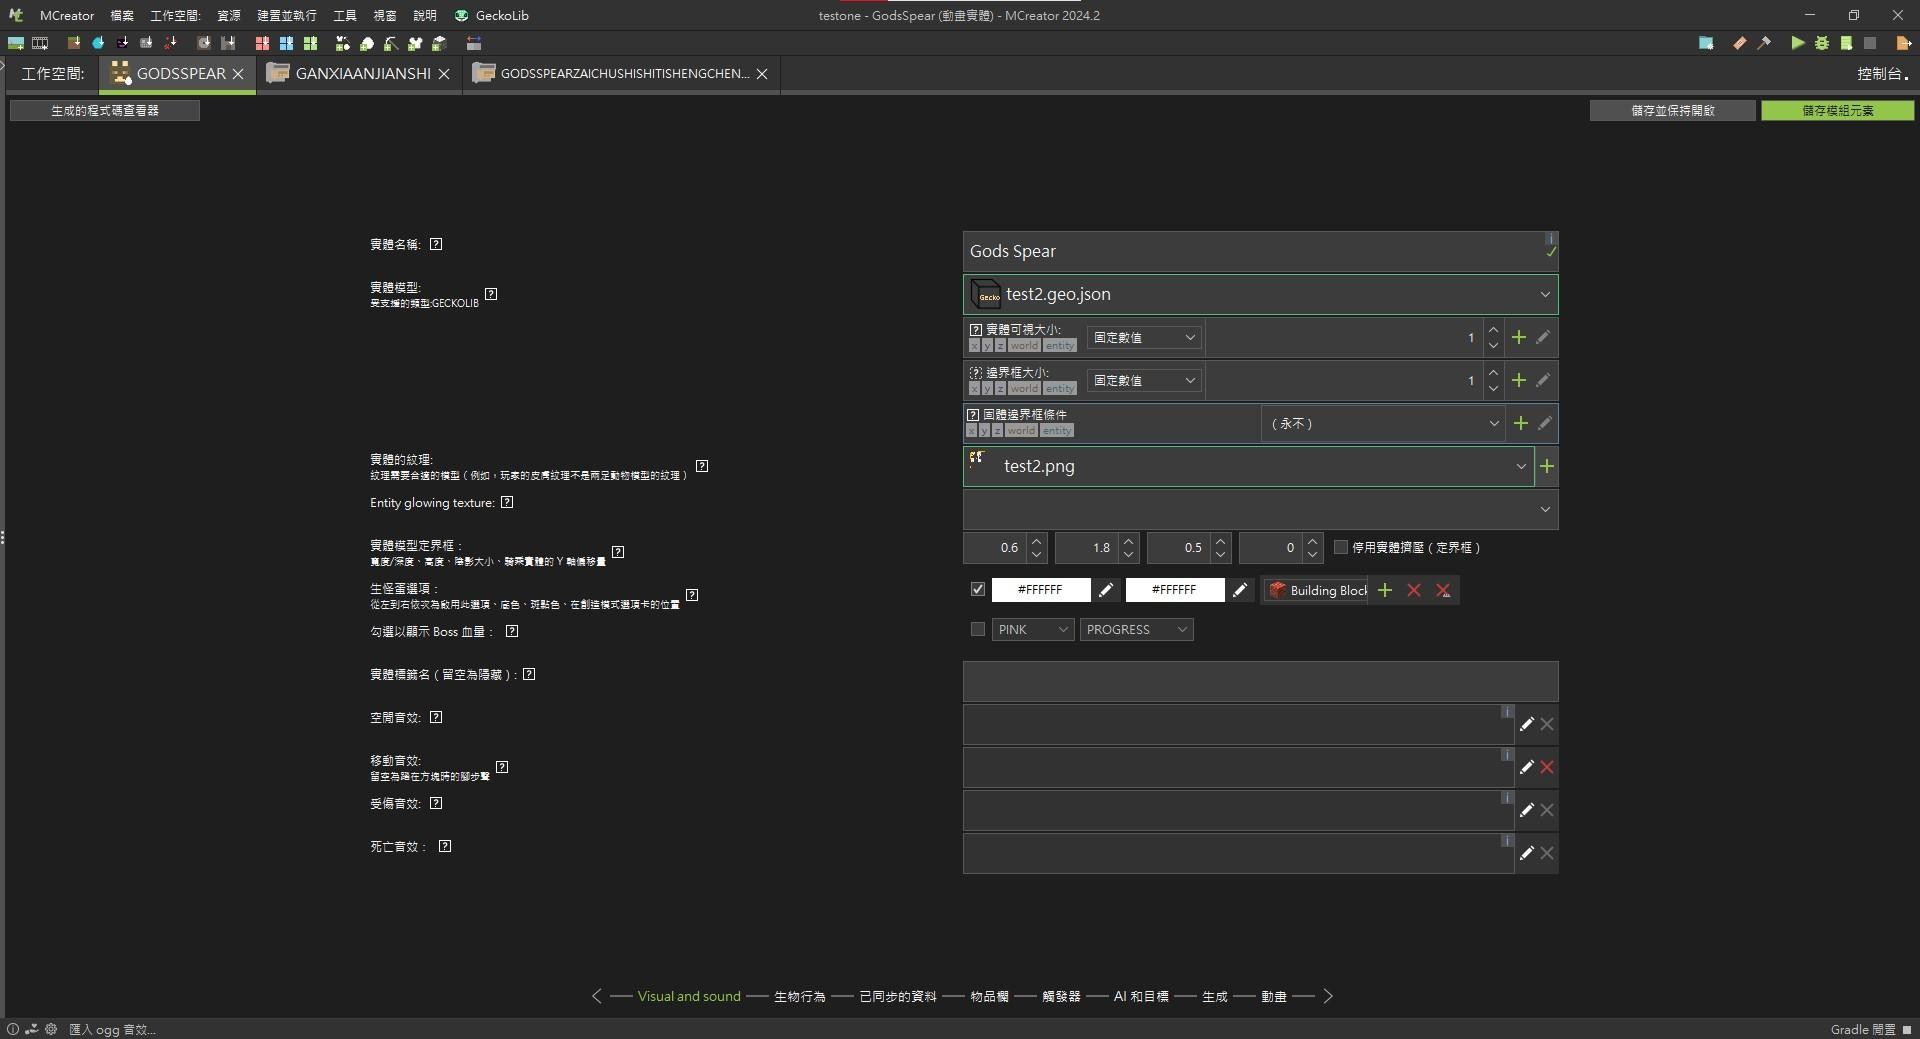
Task: Edit the death sound with pencil icon
Action: tap(1526, 853)
